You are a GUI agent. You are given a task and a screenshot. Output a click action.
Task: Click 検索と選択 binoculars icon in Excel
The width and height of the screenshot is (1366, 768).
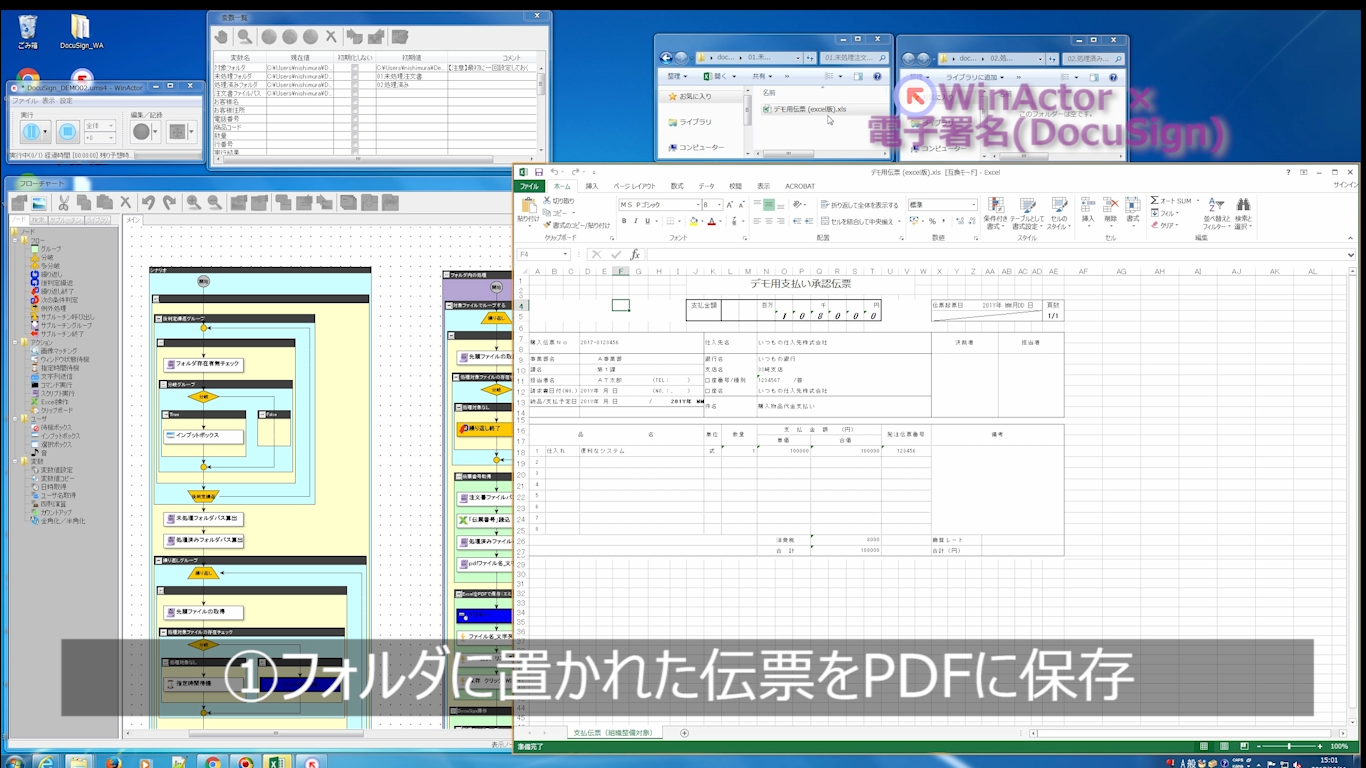click(1243, 211)
